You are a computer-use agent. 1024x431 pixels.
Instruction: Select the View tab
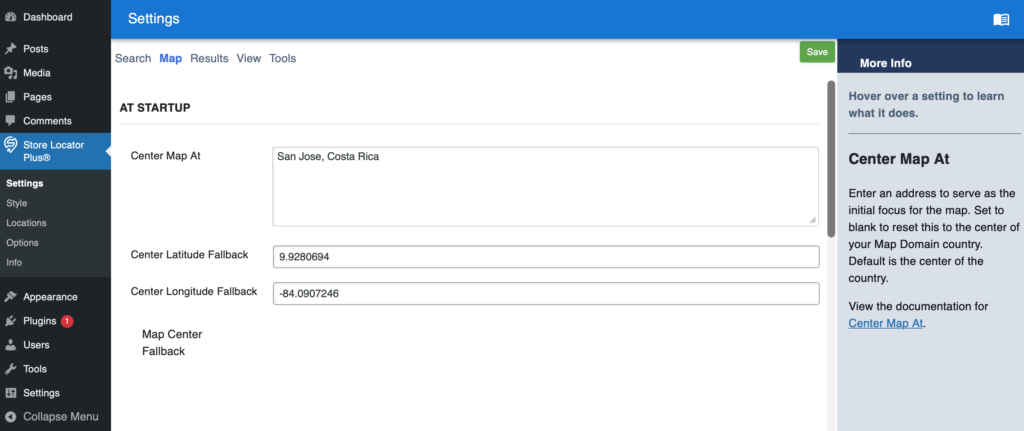click(249, 59)
